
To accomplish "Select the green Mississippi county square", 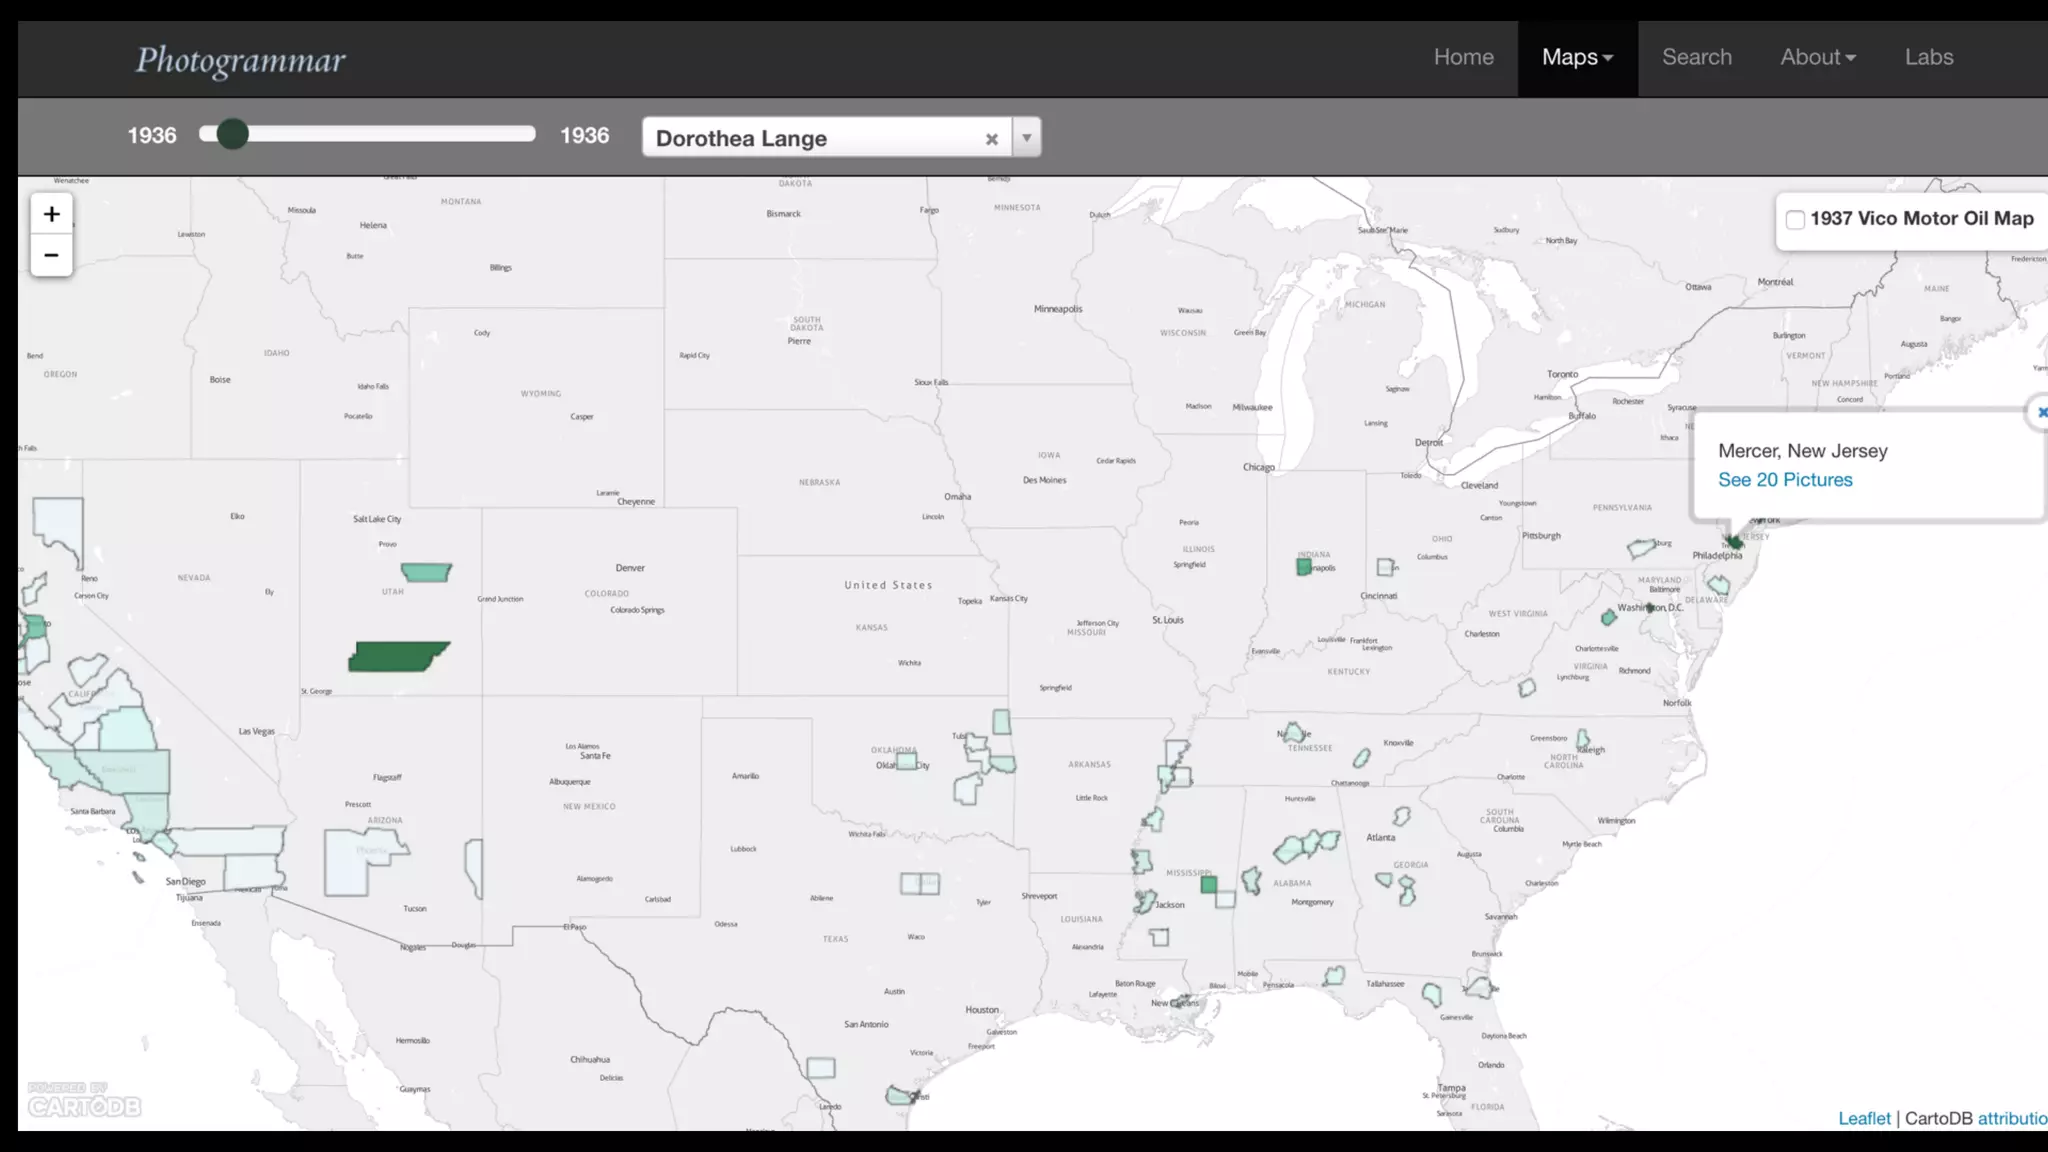I will pyautogui.click(x=1209, y=884).
